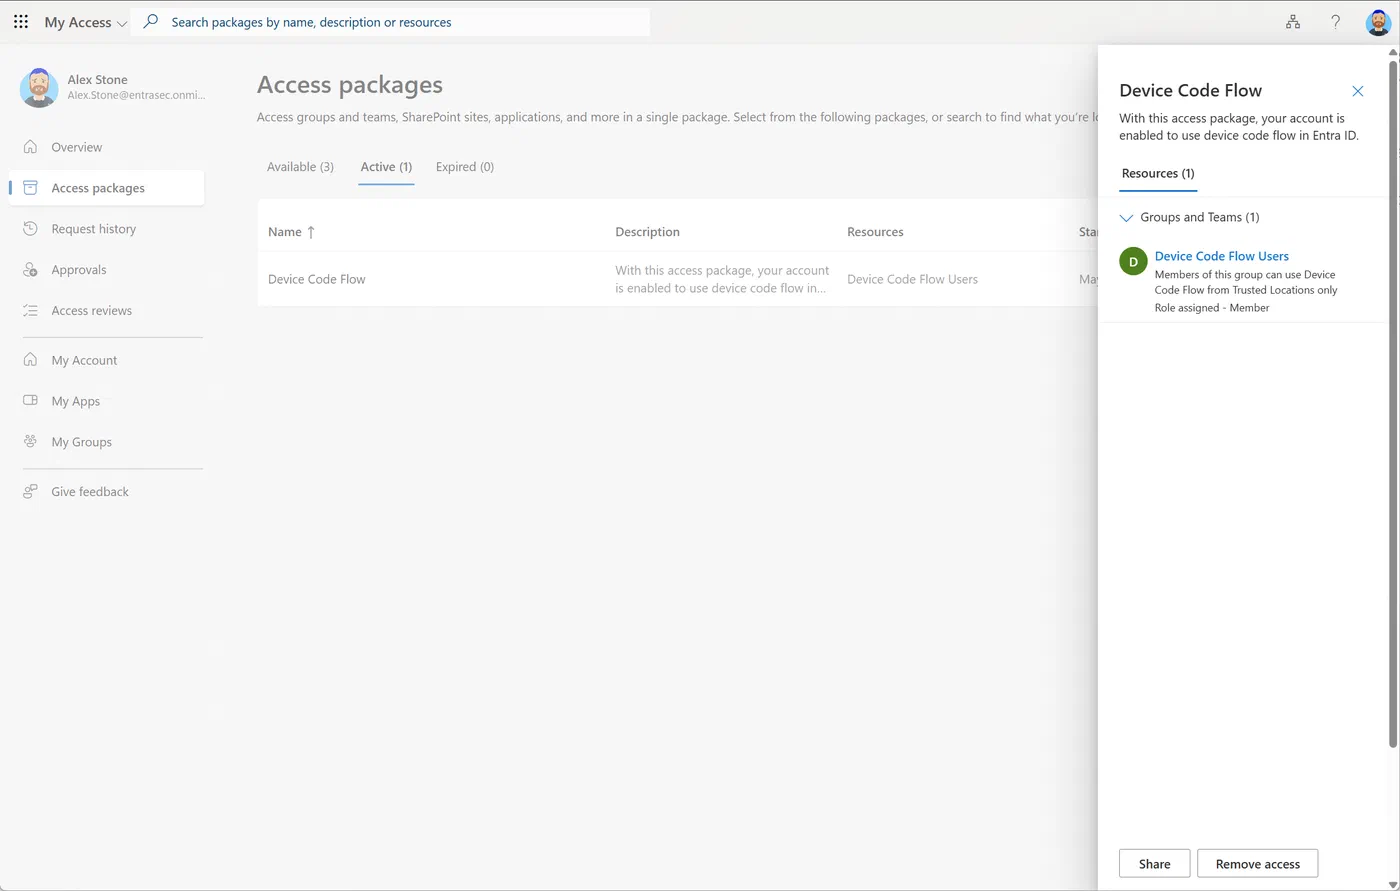Screen dimensions: 1400x891
Task: Open the account avatar in top right
Action: click(1378, 22)
